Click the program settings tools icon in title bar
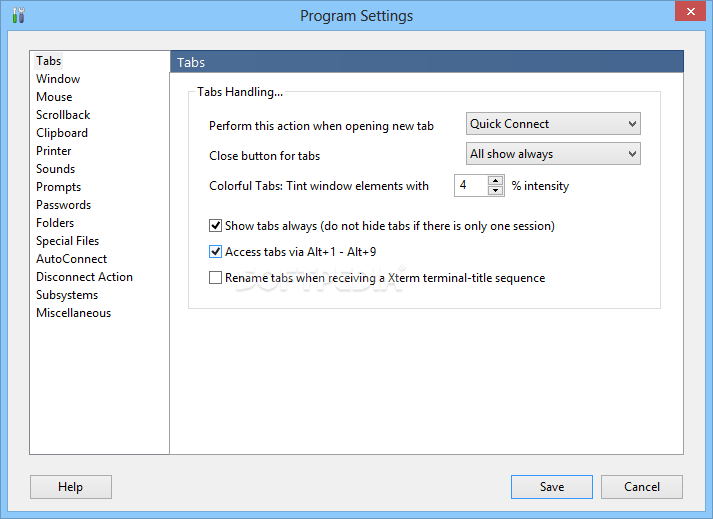This screenshot has width=713, height=519. click(x=19, y=15)
